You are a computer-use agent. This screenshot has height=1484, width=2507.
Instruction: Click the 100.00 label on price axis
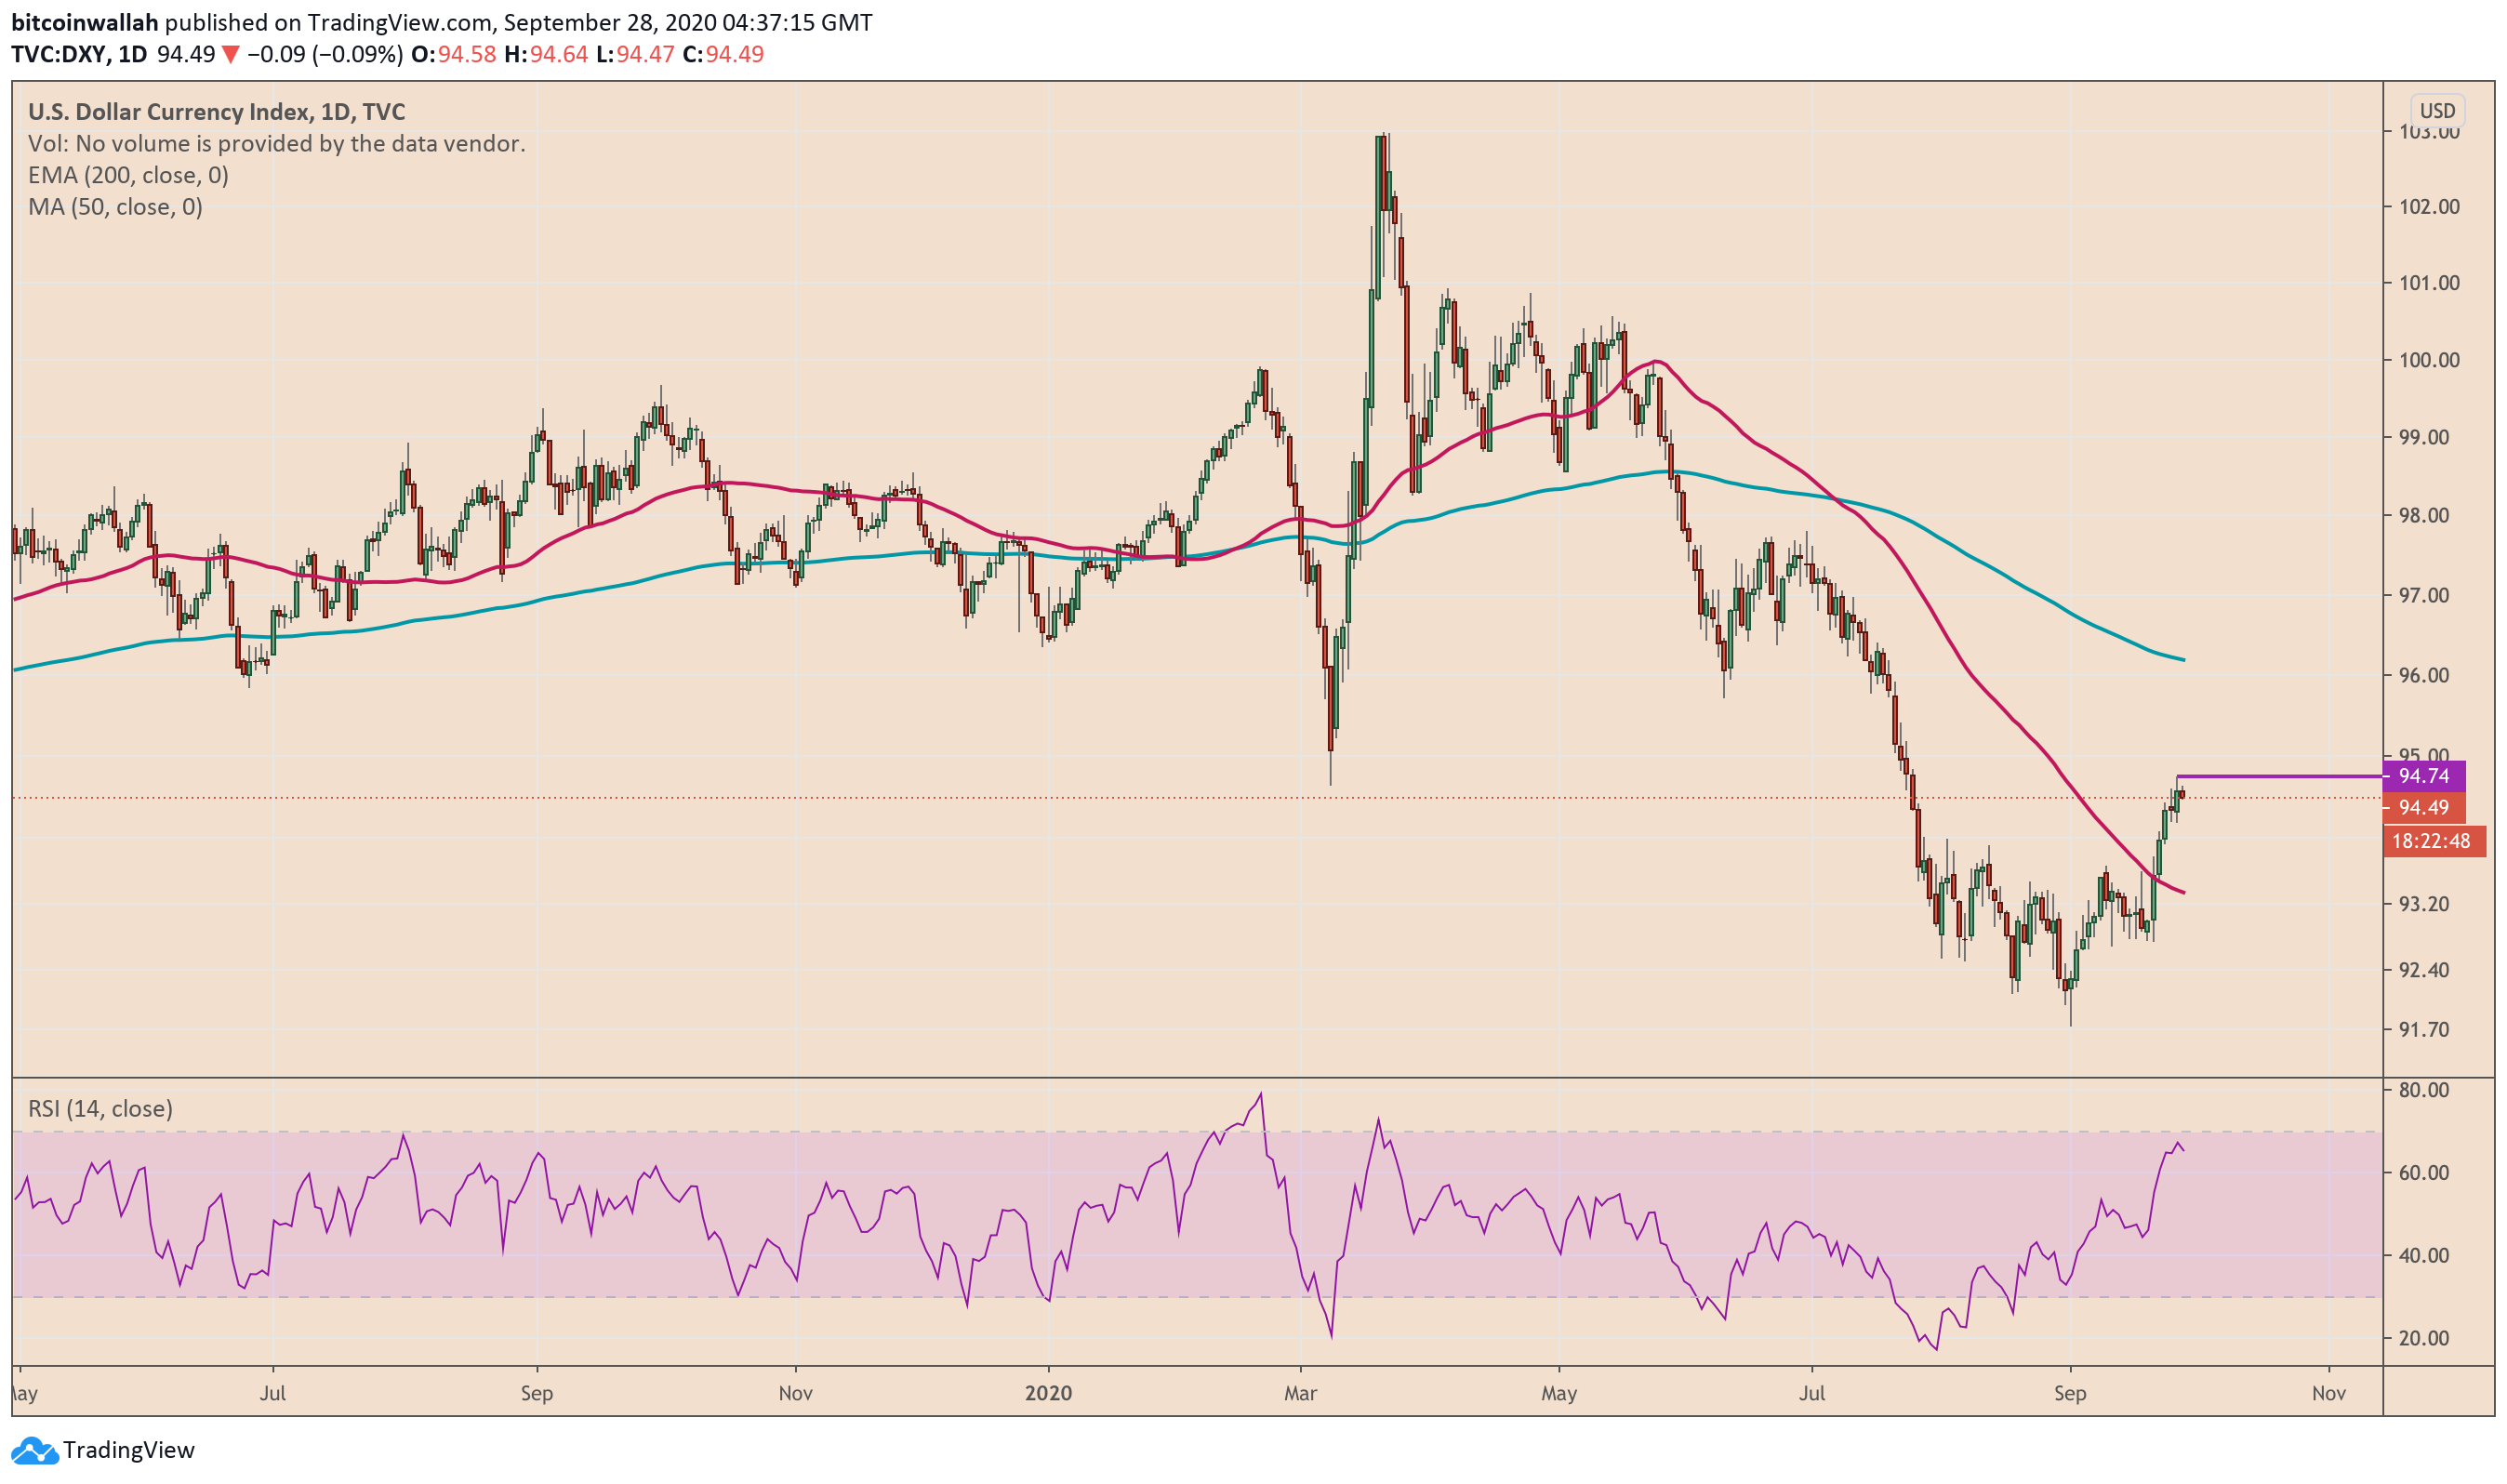(2430, 361)
